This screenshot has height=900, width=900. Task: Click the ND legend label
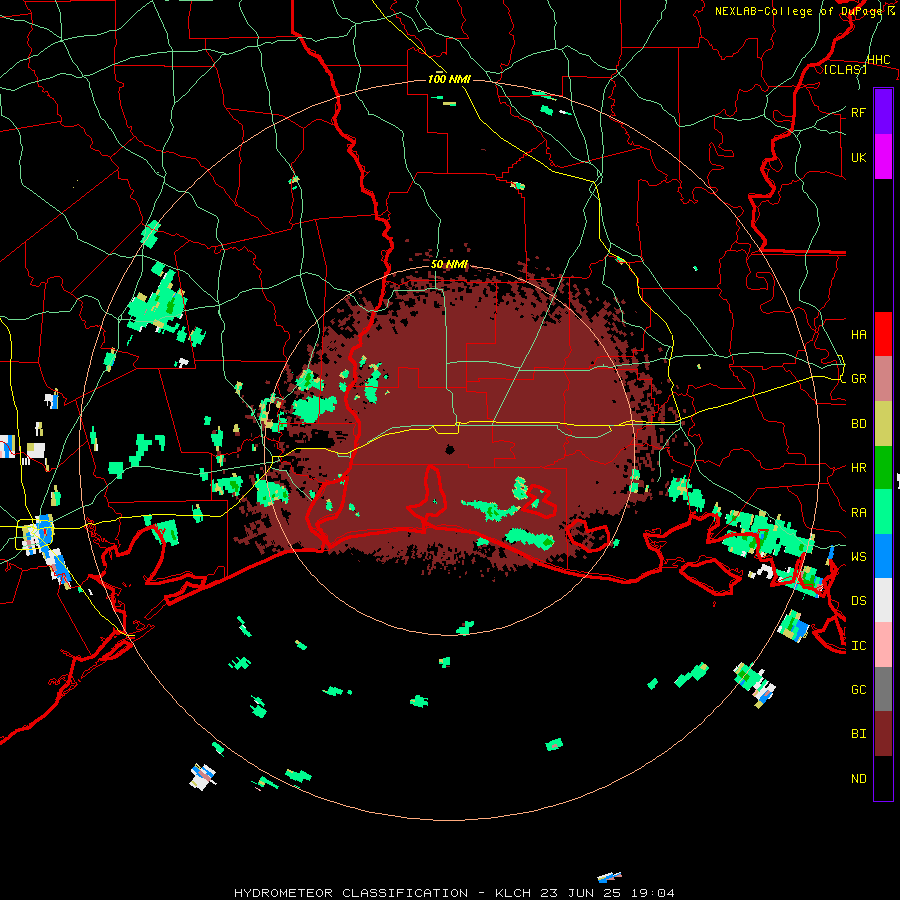coord(858,779)
